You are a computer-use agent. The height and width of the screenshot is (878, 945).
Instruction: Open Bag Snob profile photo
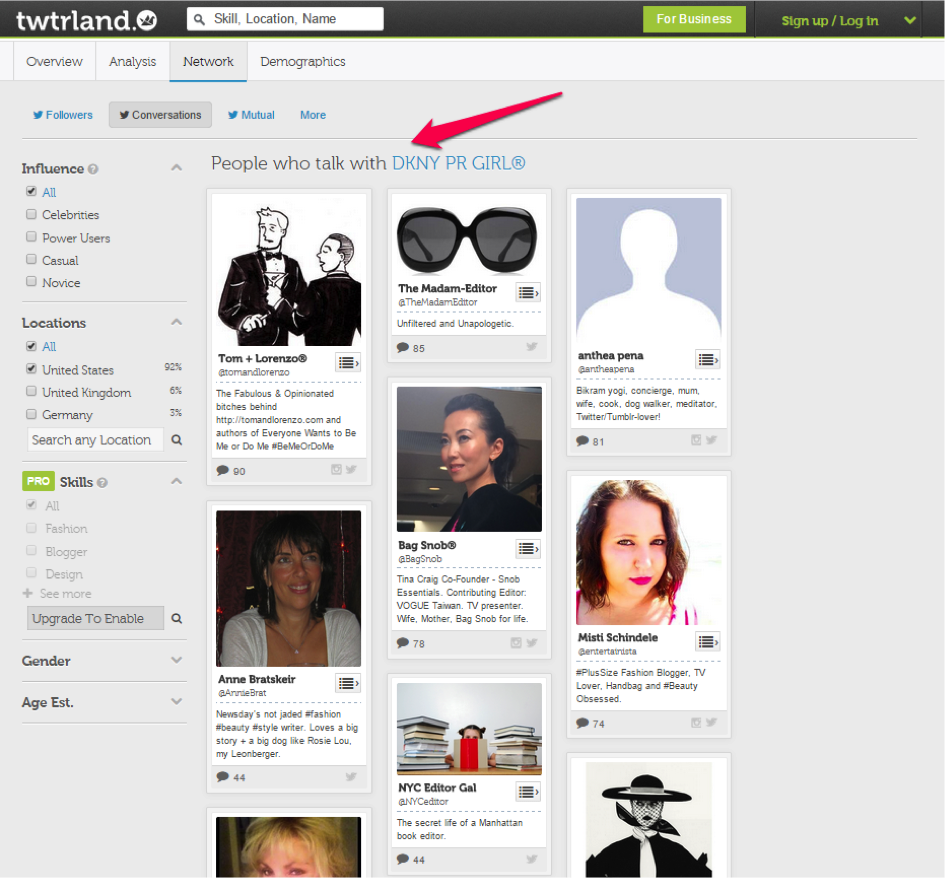click(x=469, y=459)
